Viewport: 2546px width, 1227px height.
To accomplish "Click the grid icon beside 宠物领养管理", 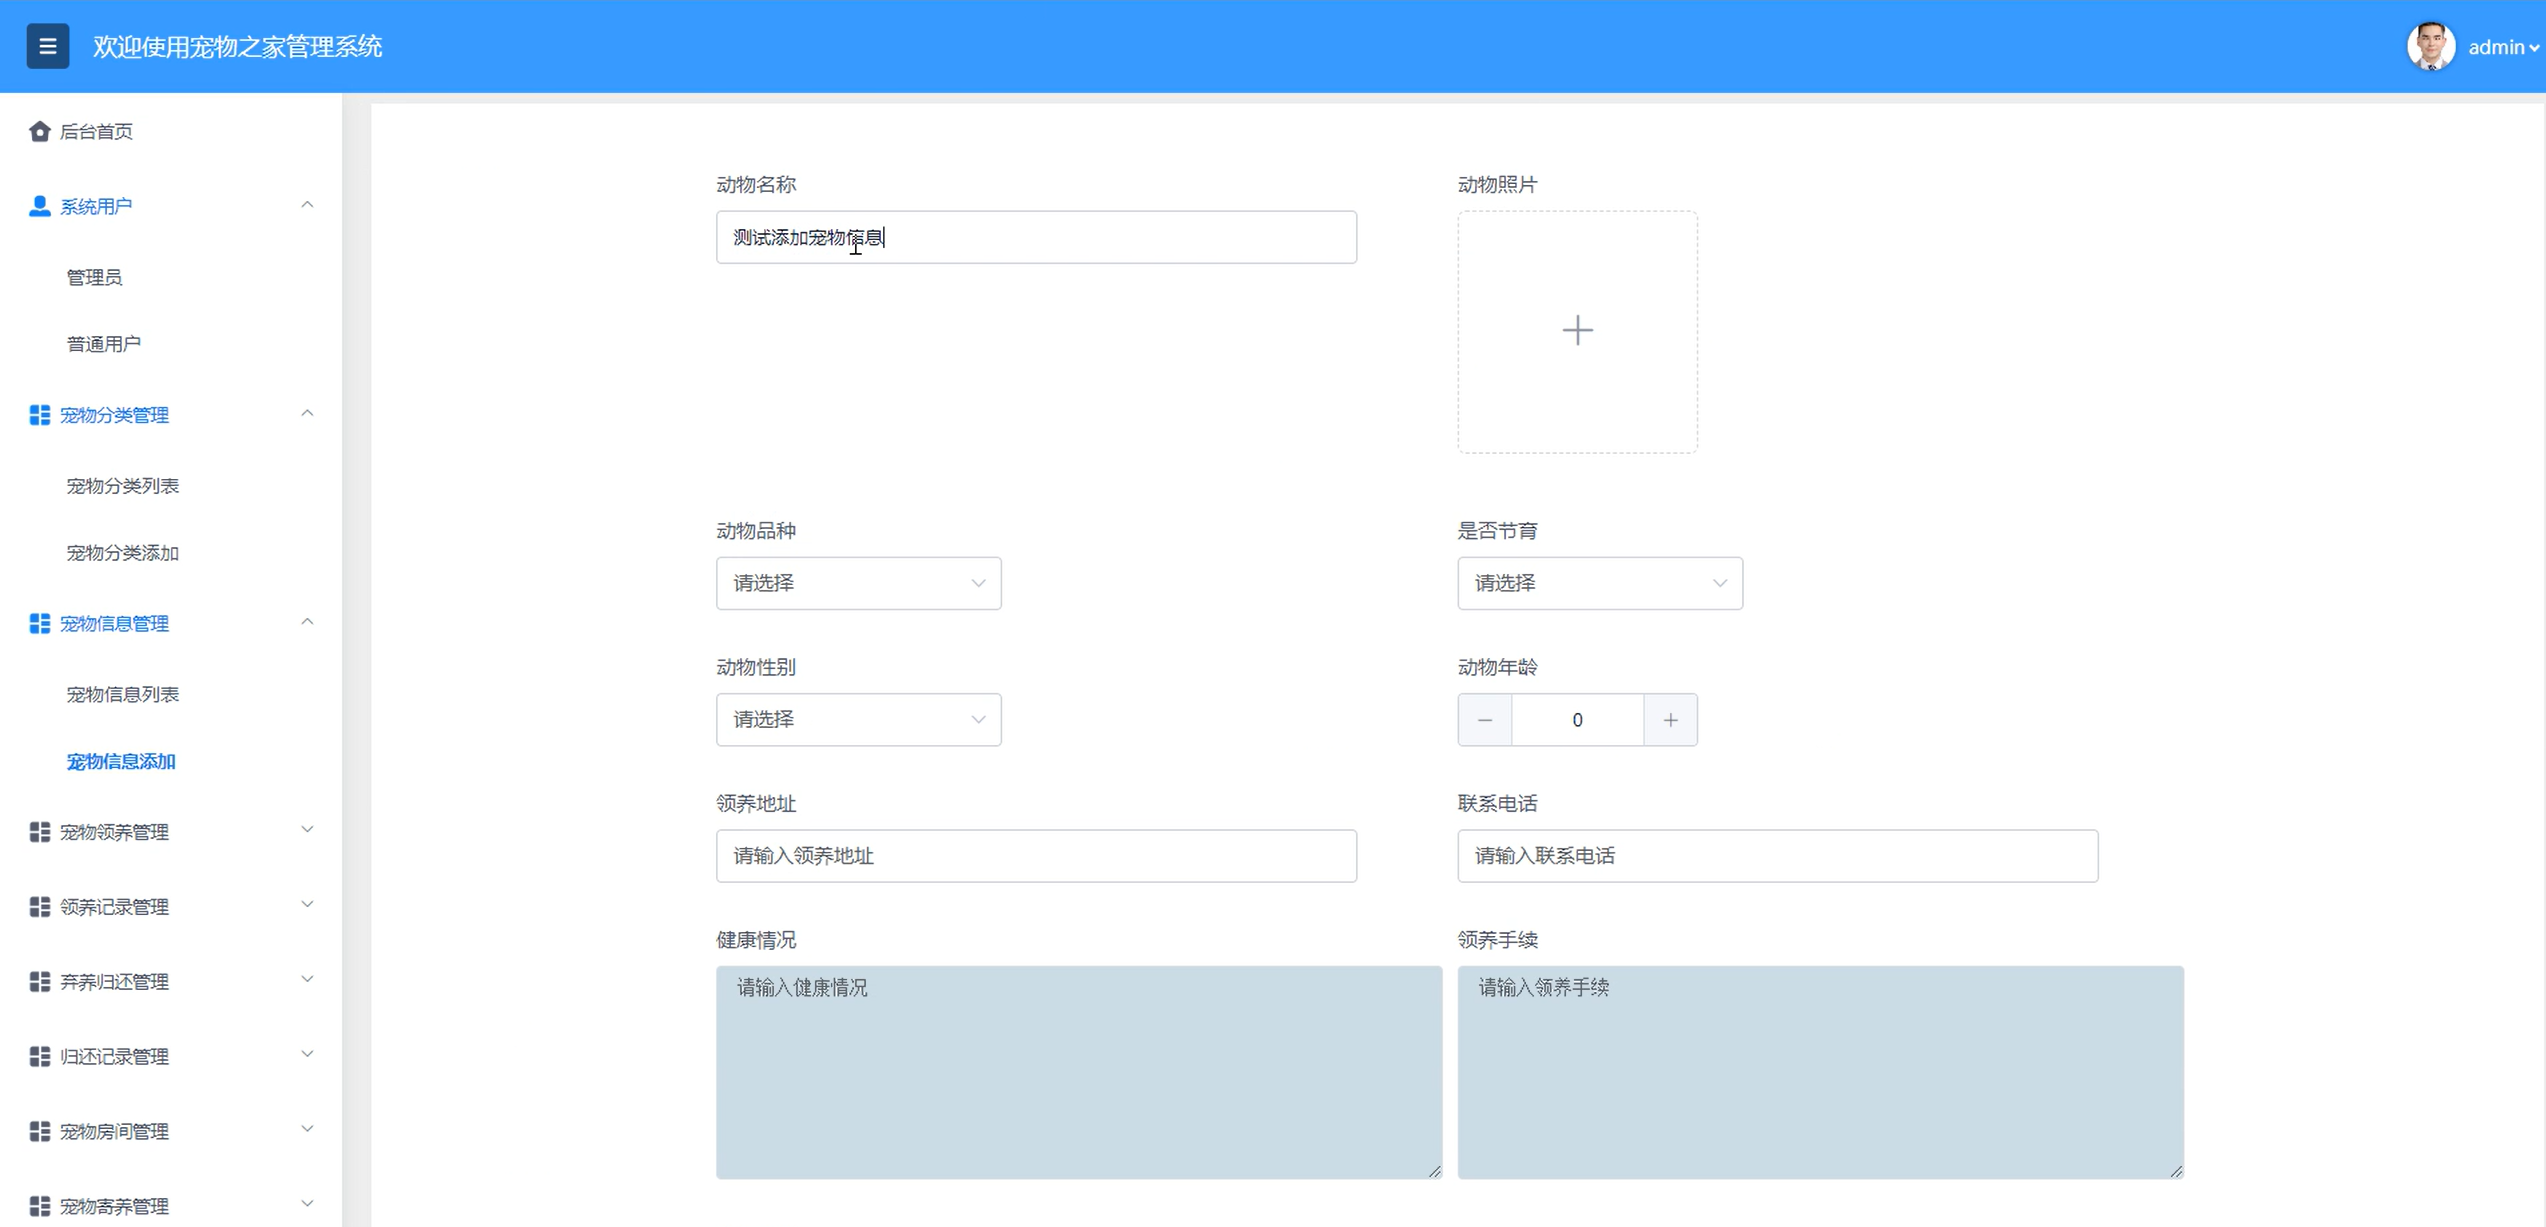I will (x=39, y=832).
